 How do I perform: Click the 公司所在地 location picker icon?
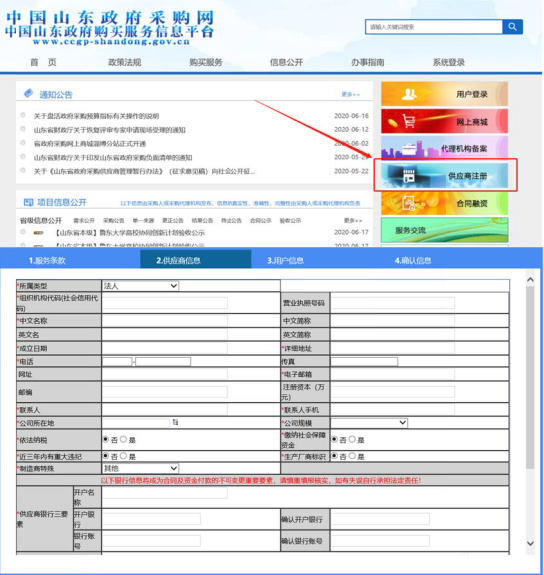(175, 422)
